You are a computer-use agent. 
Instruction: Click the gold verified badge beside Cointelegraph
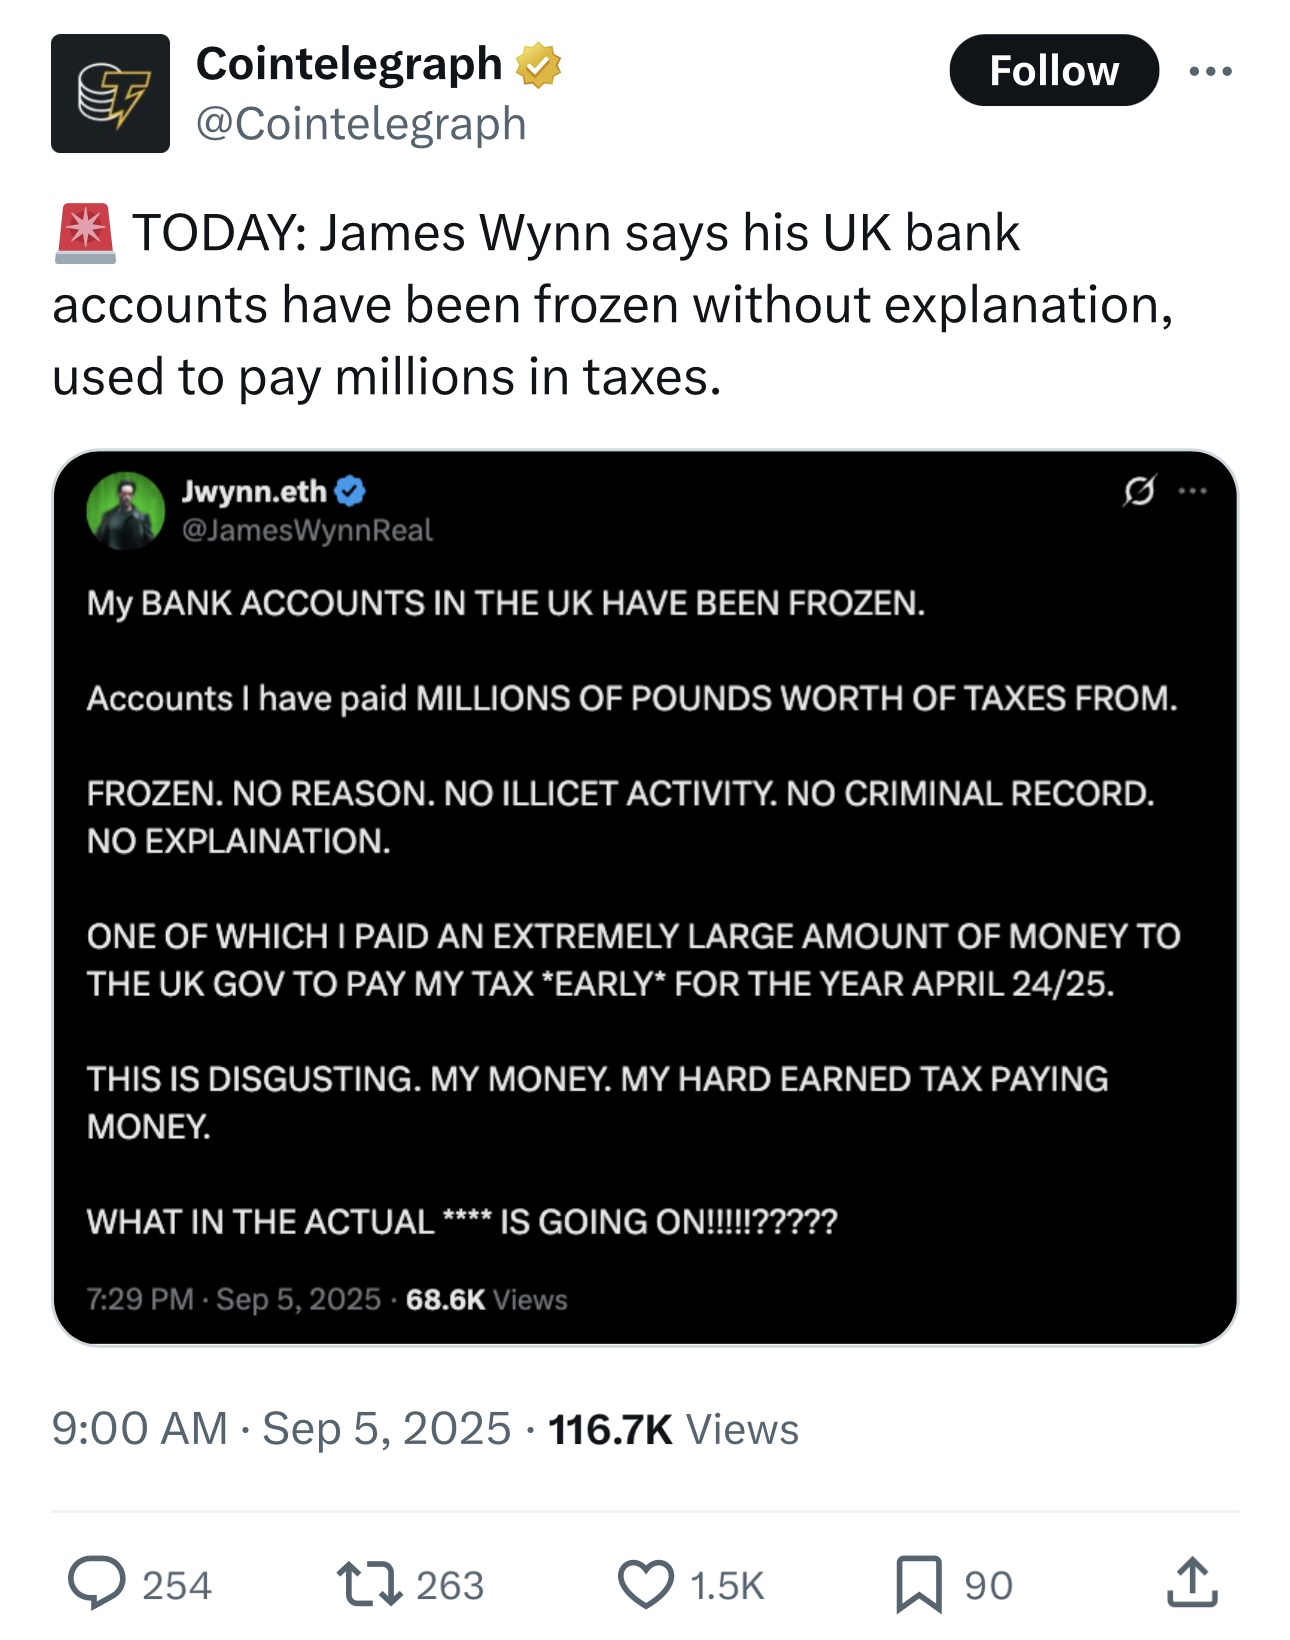click(x=538, y=65)
